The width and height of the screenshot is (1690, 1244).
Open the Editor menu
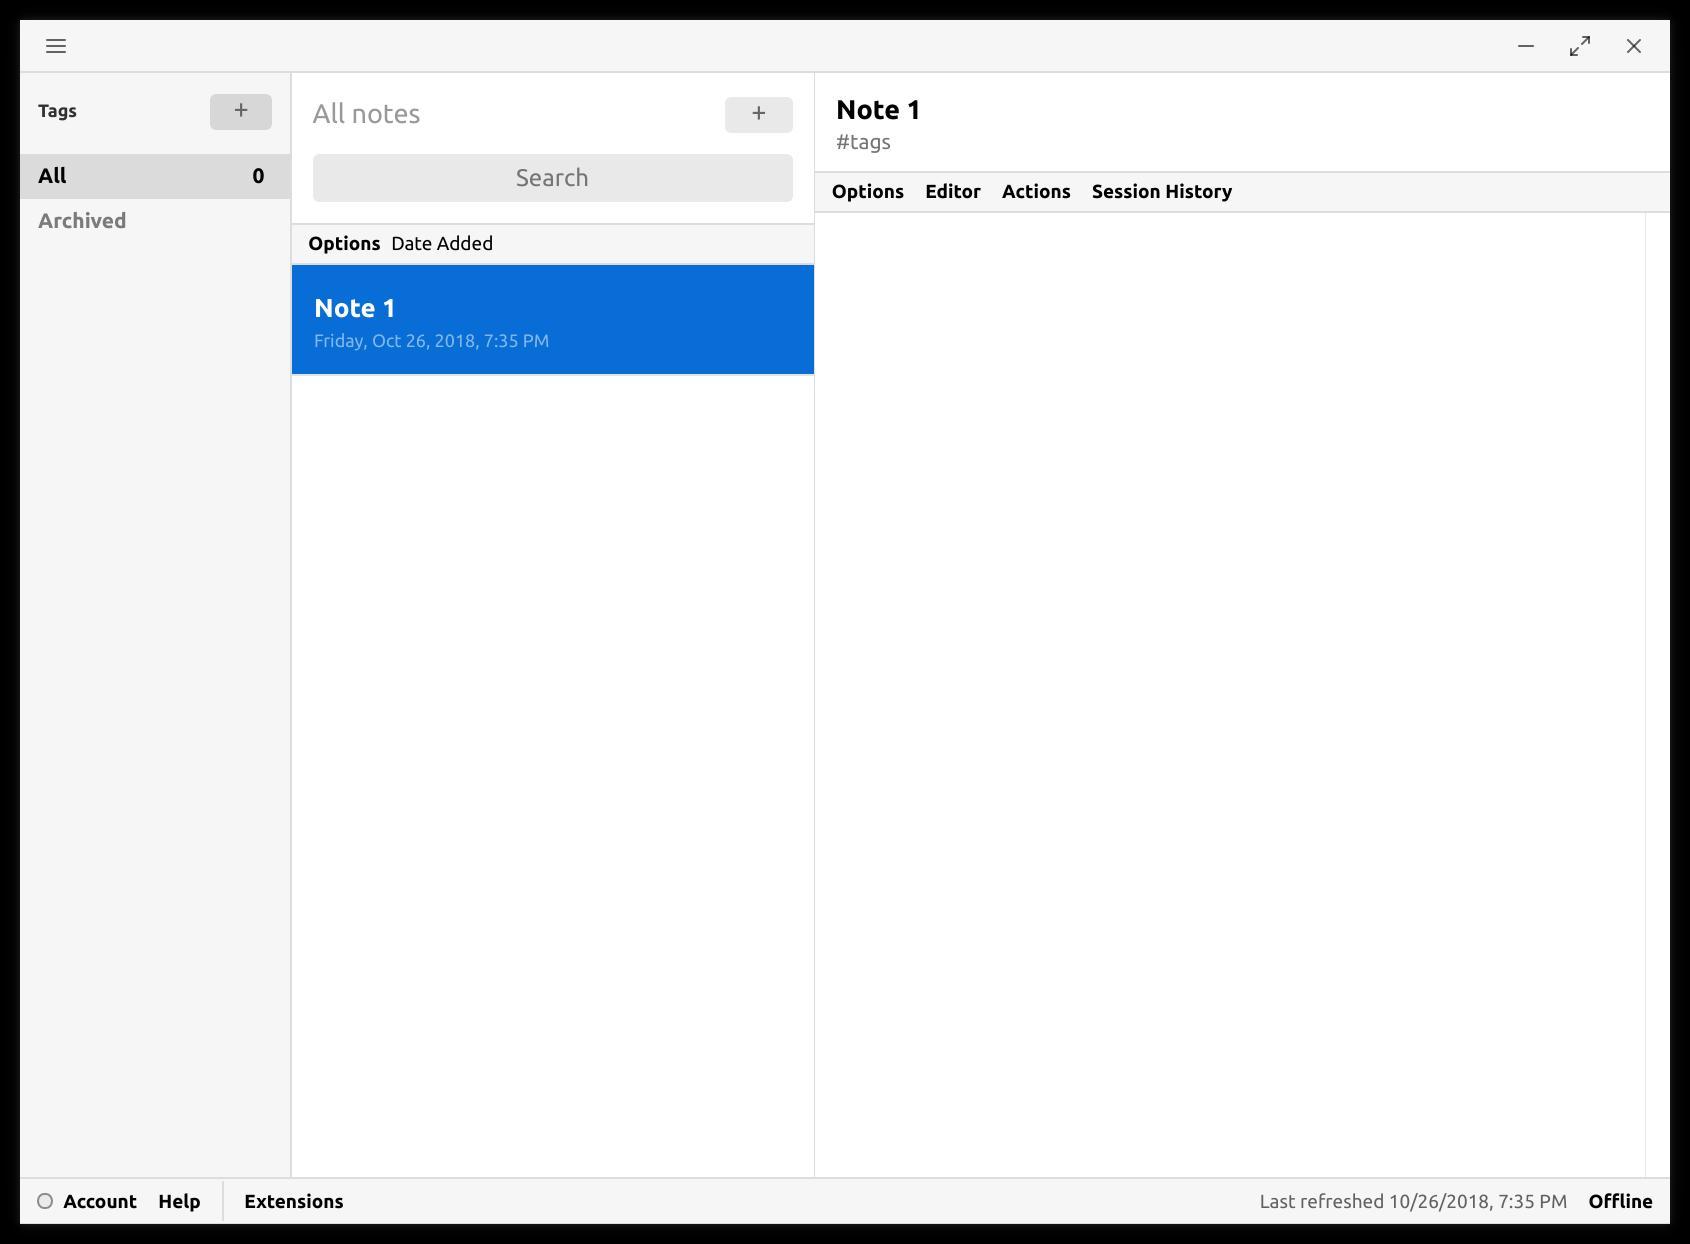coord(953,192)
